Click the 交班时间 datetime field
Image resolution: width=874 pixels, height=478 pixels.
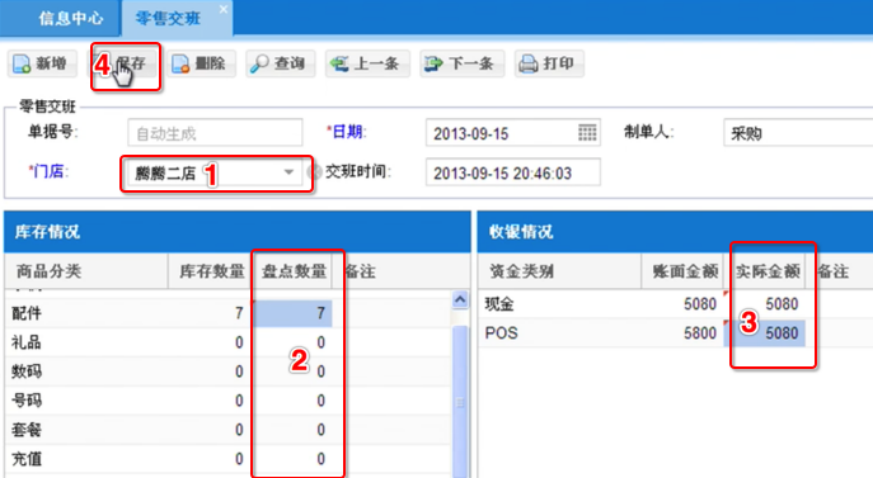click(x=513, y=172)
